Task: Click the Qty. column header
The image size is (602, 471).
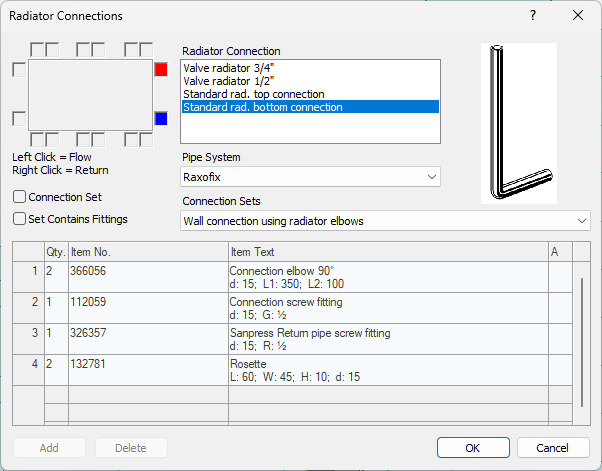Action: tap(56, 252)
